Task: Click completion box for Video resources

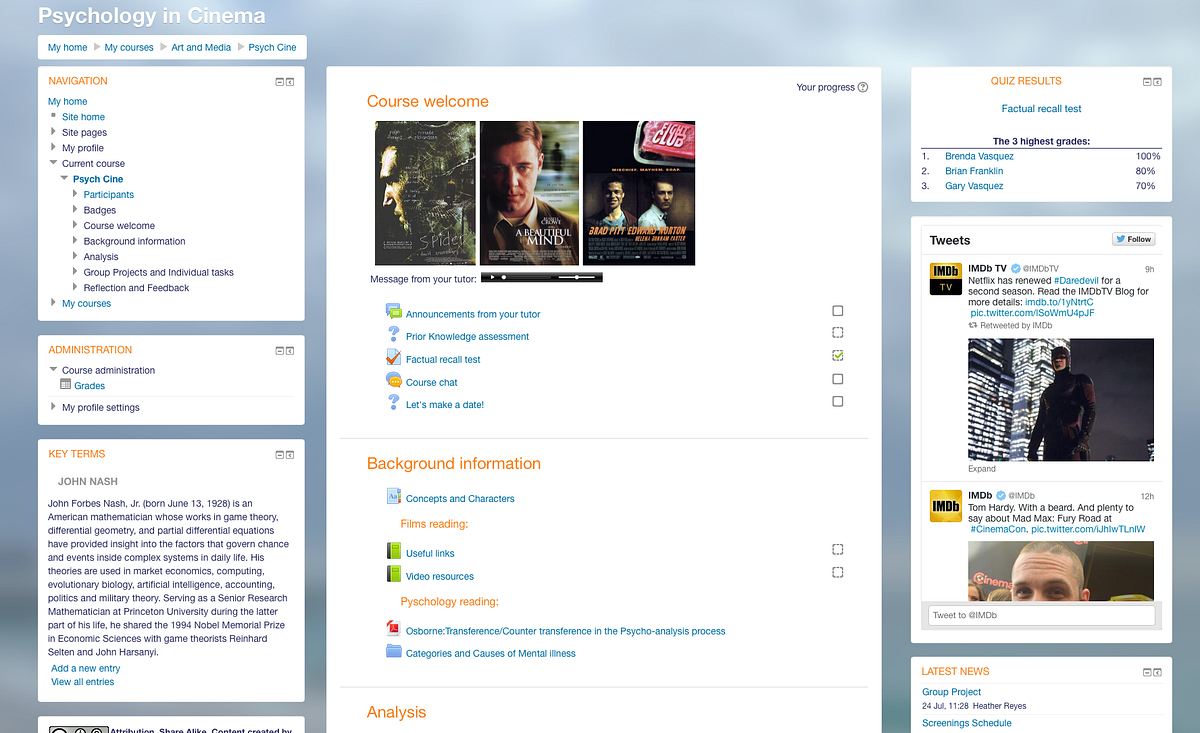Action: pyautogui.click(x=838, y=572)
